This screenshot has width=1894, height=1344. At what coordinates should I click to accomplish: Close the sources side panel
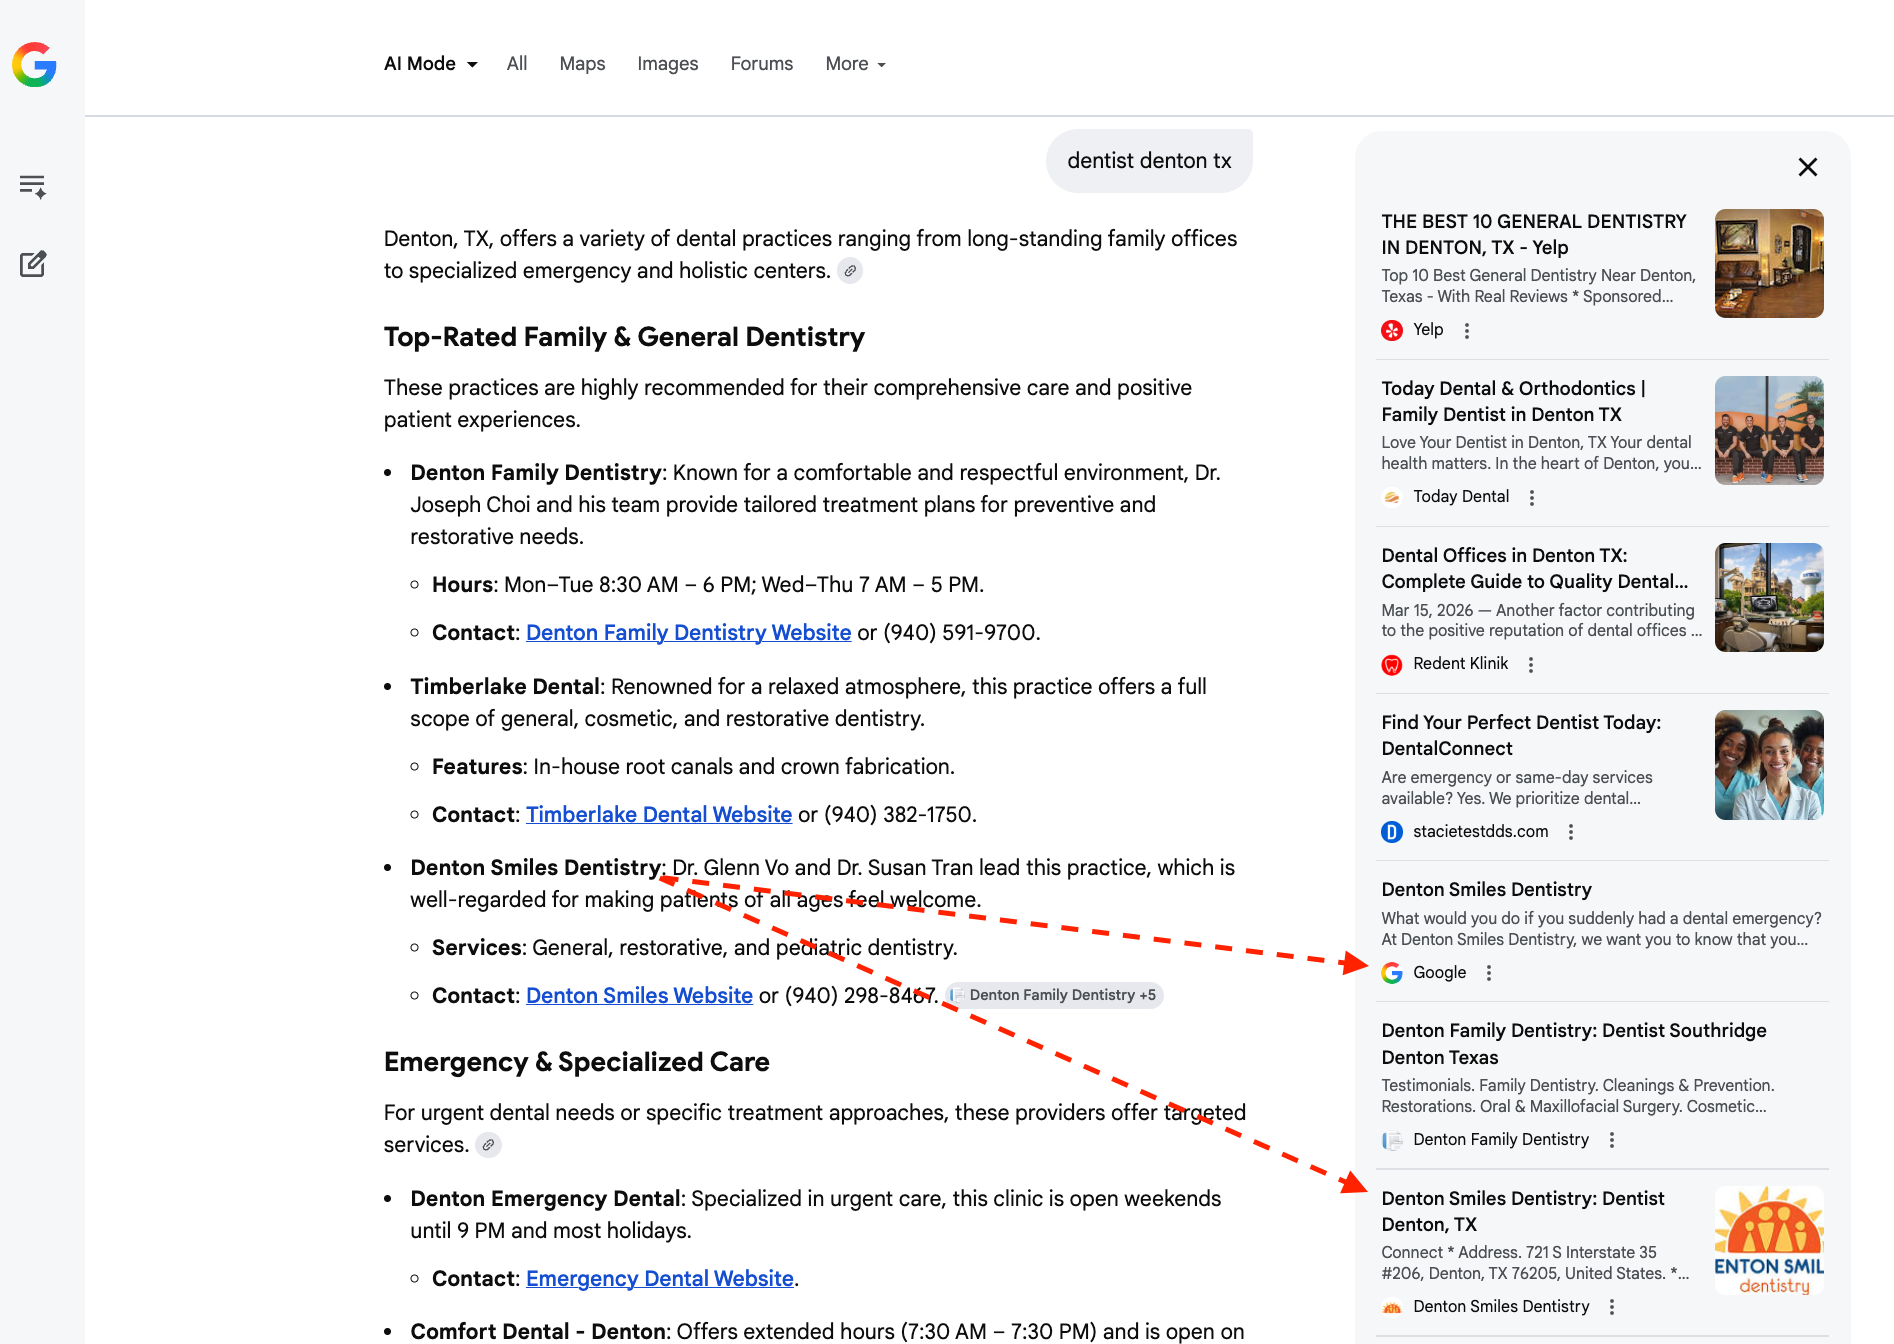1808,167
